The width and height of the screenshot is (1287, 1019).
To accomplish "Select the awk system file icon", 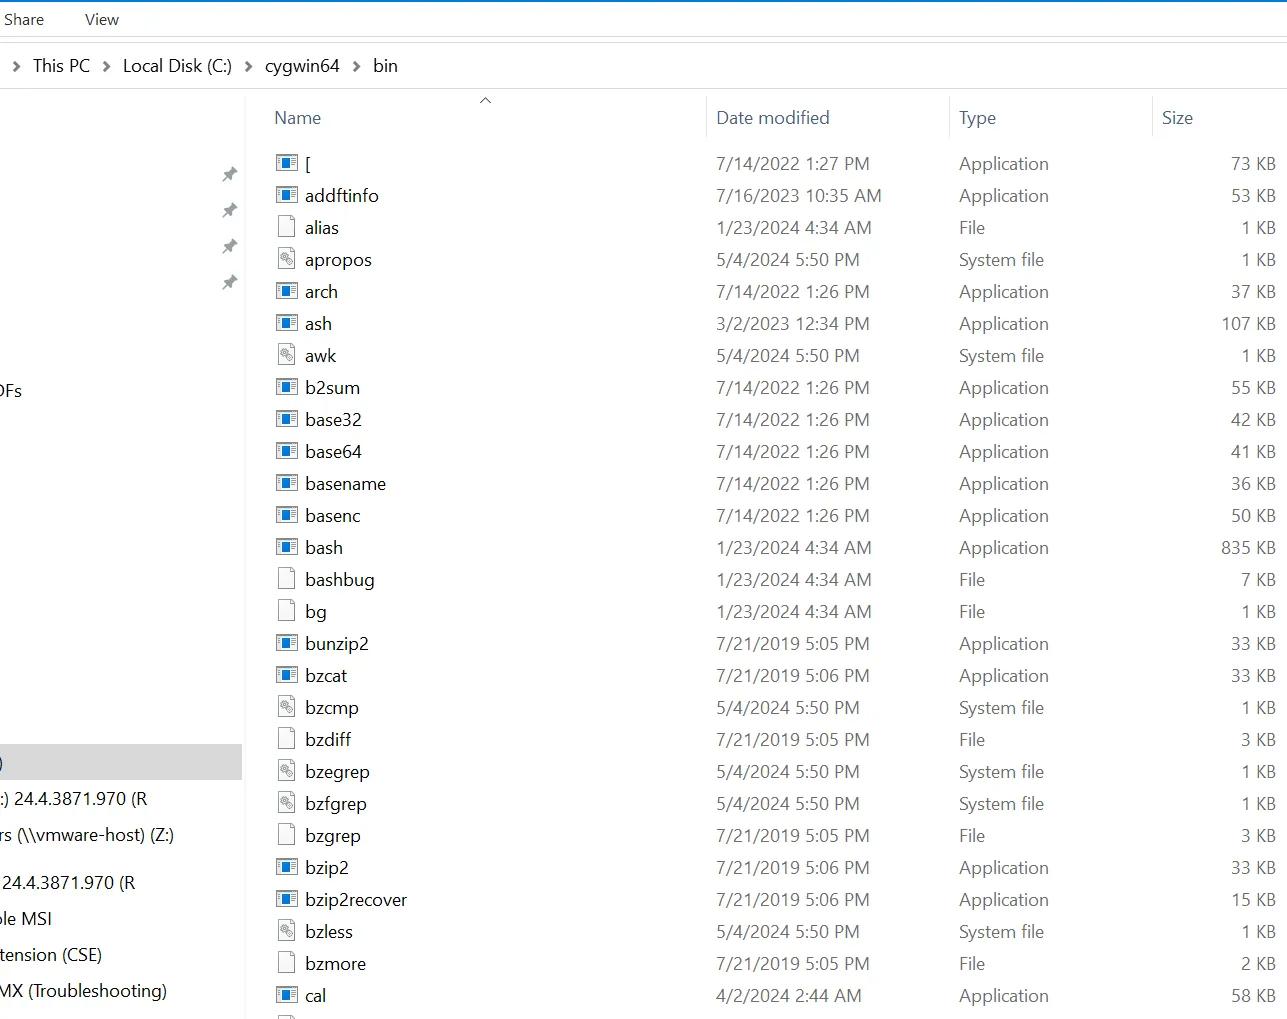I will click(x=287, y=355).
